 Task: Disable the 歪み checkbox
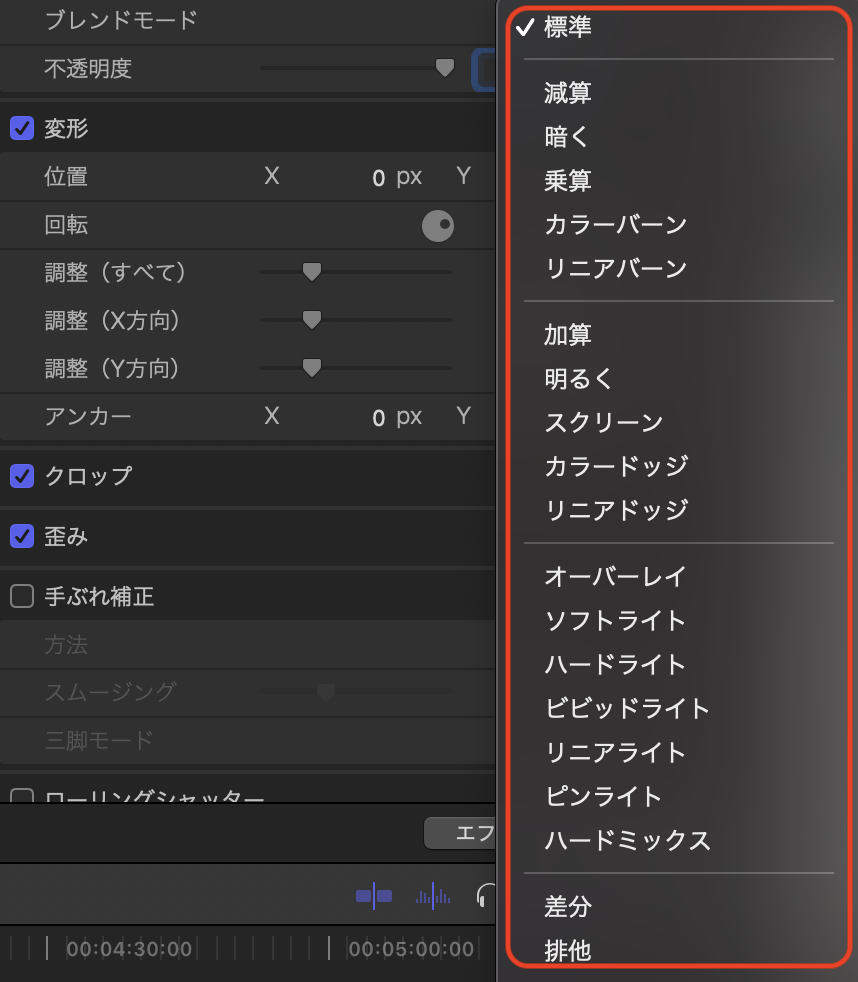[x=22, y=536]
